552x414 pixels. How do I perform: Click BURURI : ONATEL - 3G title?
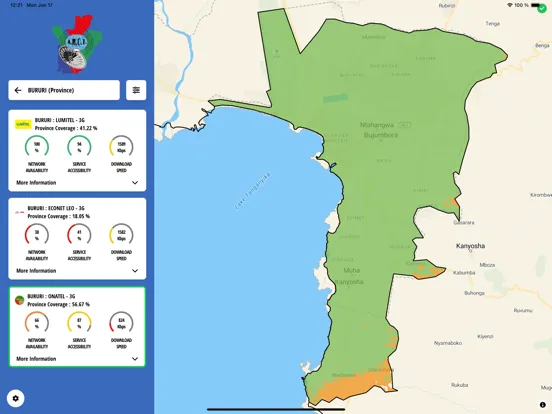(51, 296)
